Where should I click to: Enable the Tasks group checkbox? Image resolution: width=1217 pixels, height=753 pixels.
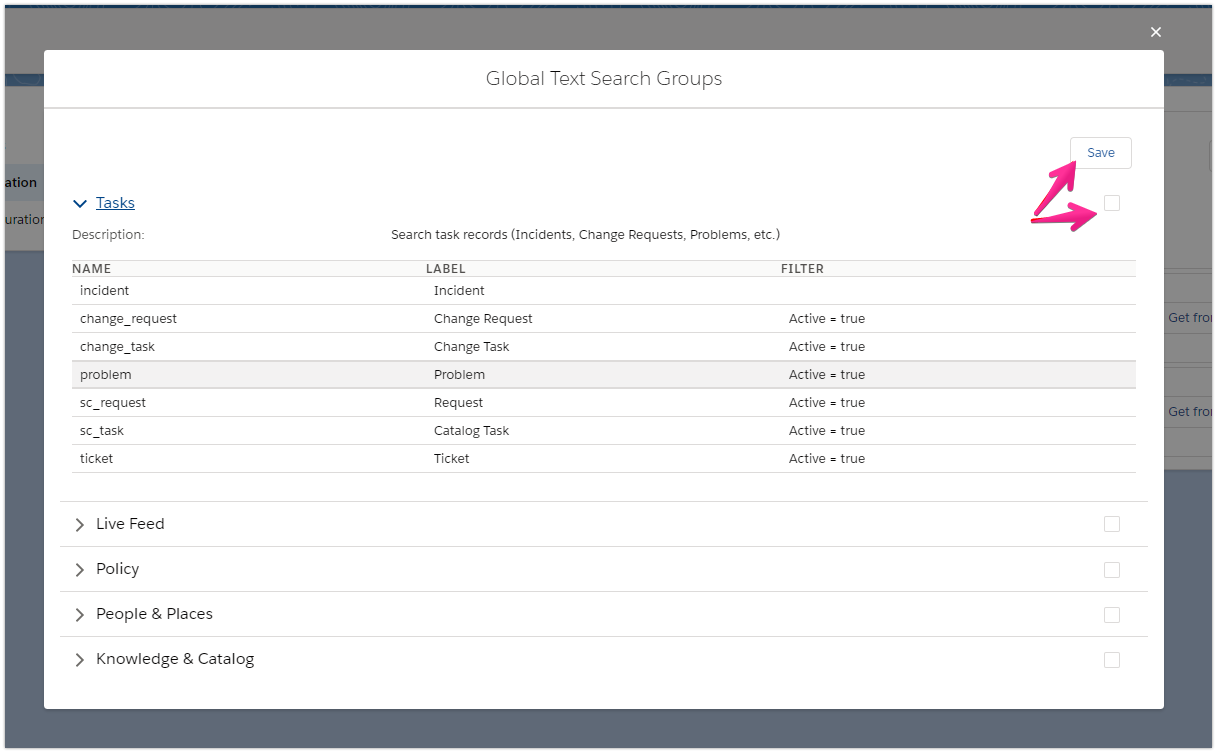click(1111, 202)
